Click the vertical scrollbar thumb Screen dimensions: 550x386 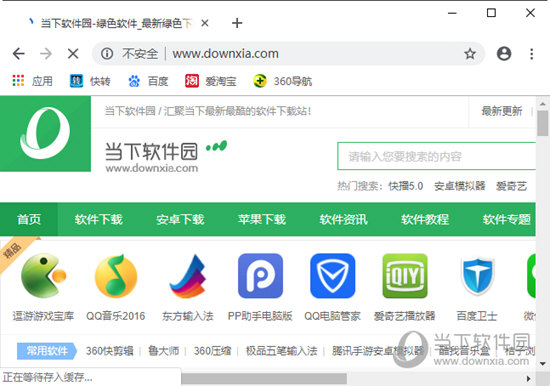pos(543,123)
